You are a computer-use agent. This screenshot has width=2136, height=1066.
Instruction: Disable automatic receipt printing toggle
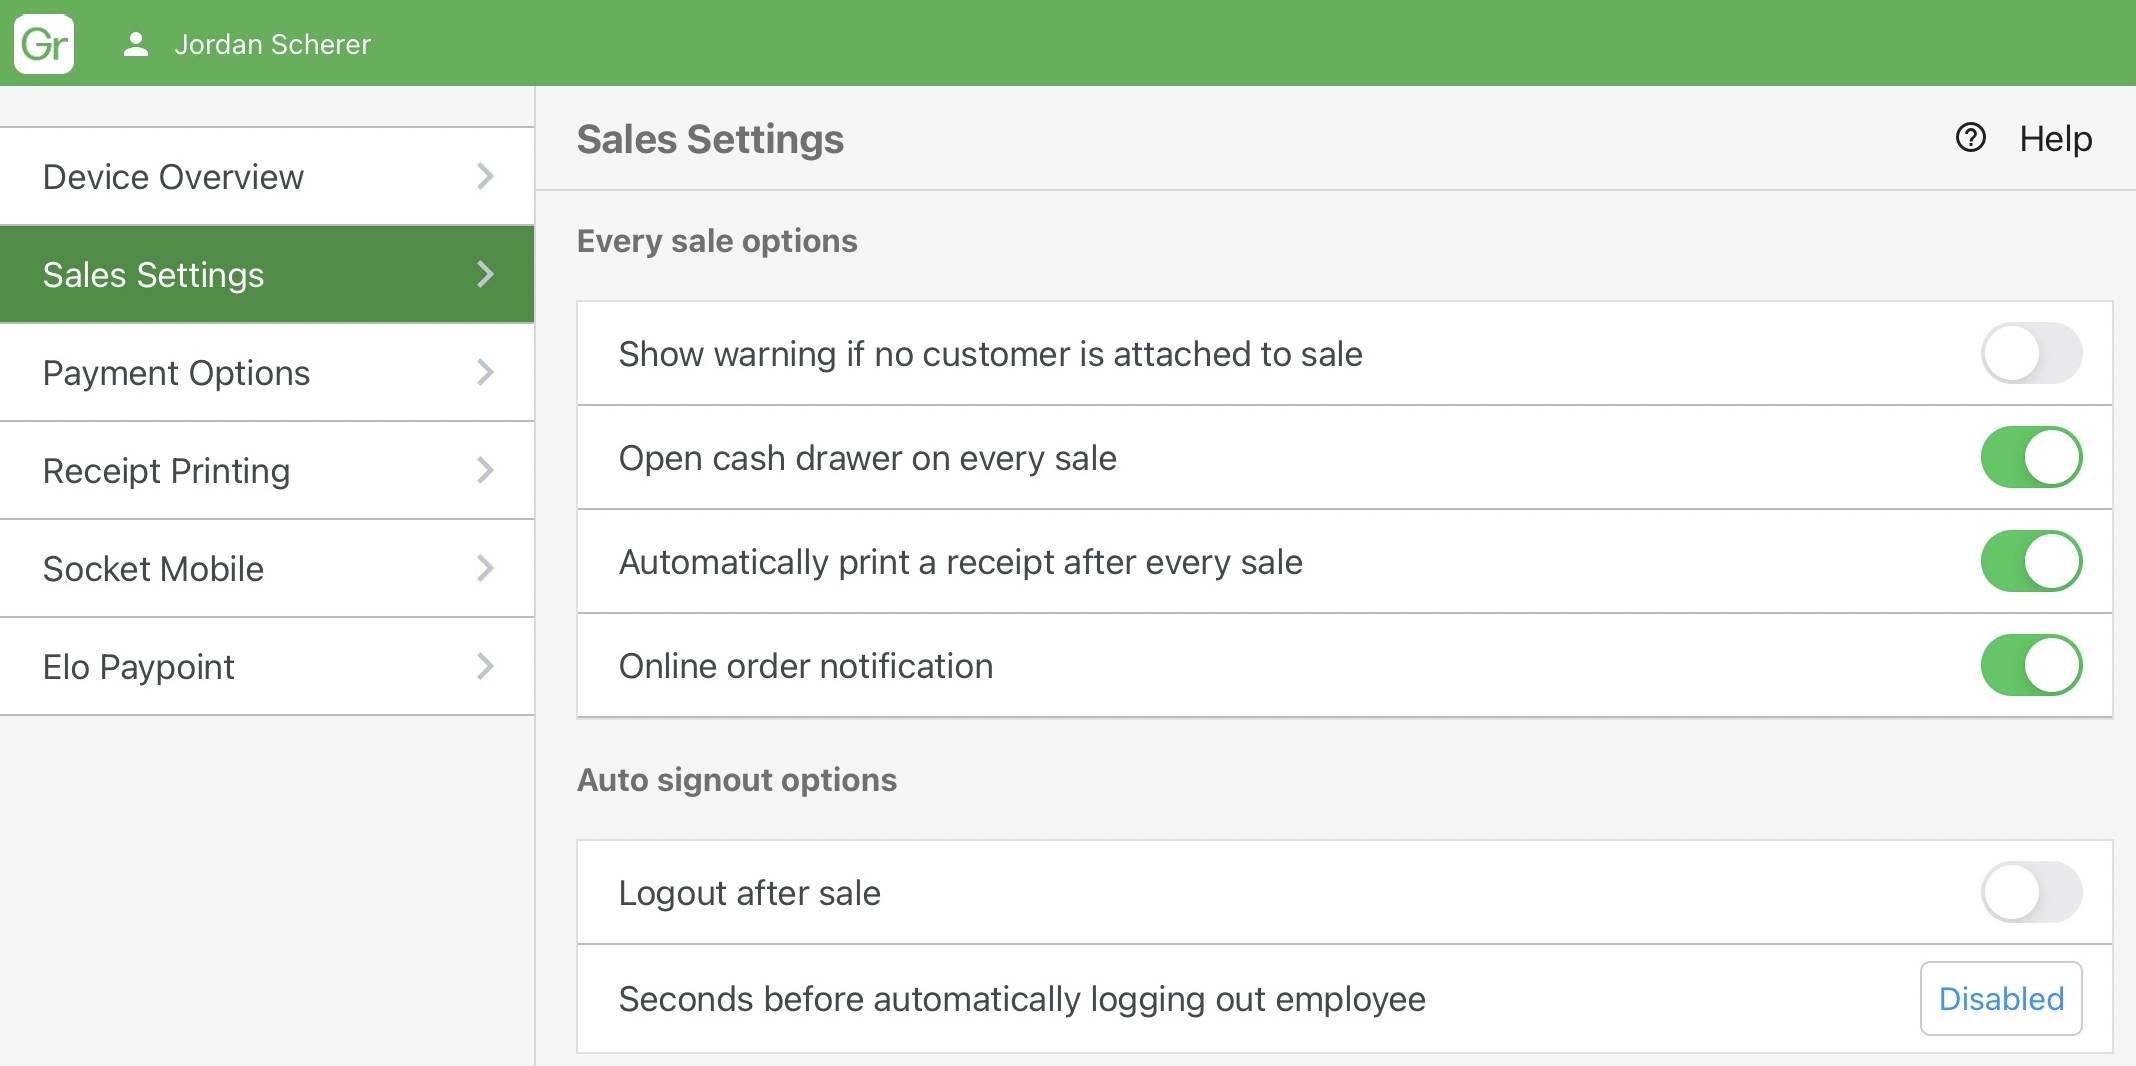(2031, 561)
